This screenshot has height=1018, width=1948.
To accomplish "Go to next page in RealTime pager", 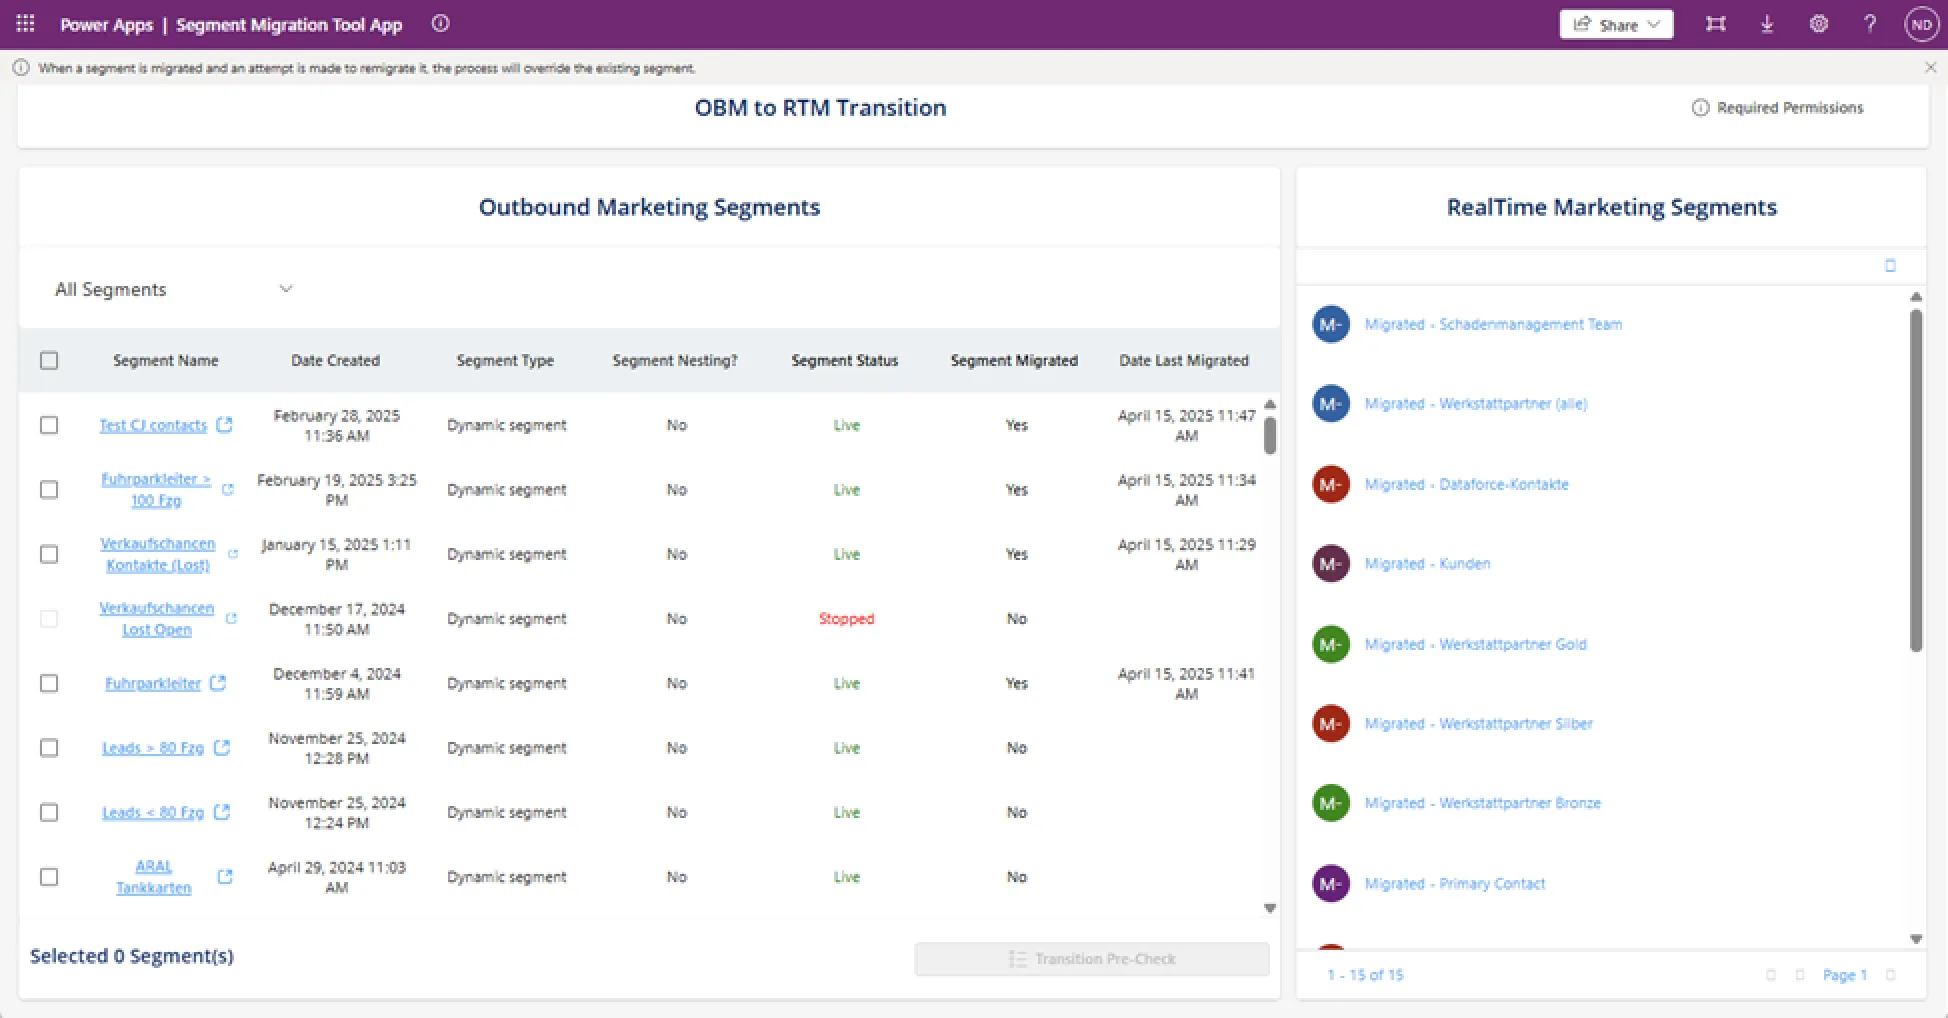I will [1890, 975].
